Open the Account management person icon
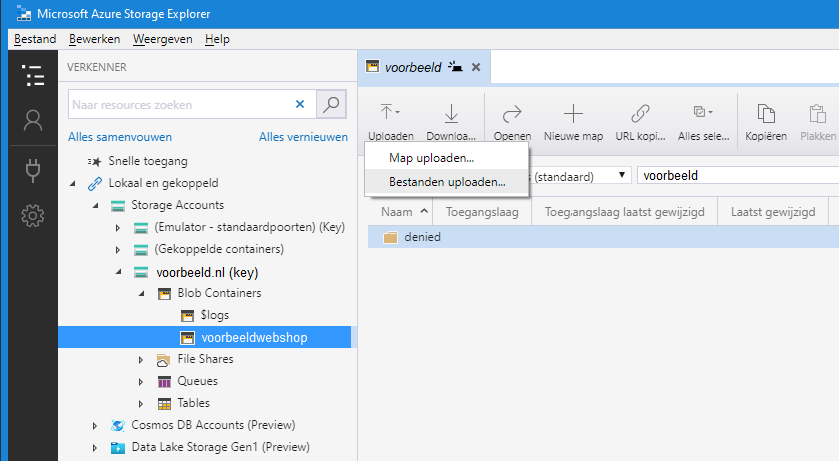839x461 pixels. (x=33, y=120)
